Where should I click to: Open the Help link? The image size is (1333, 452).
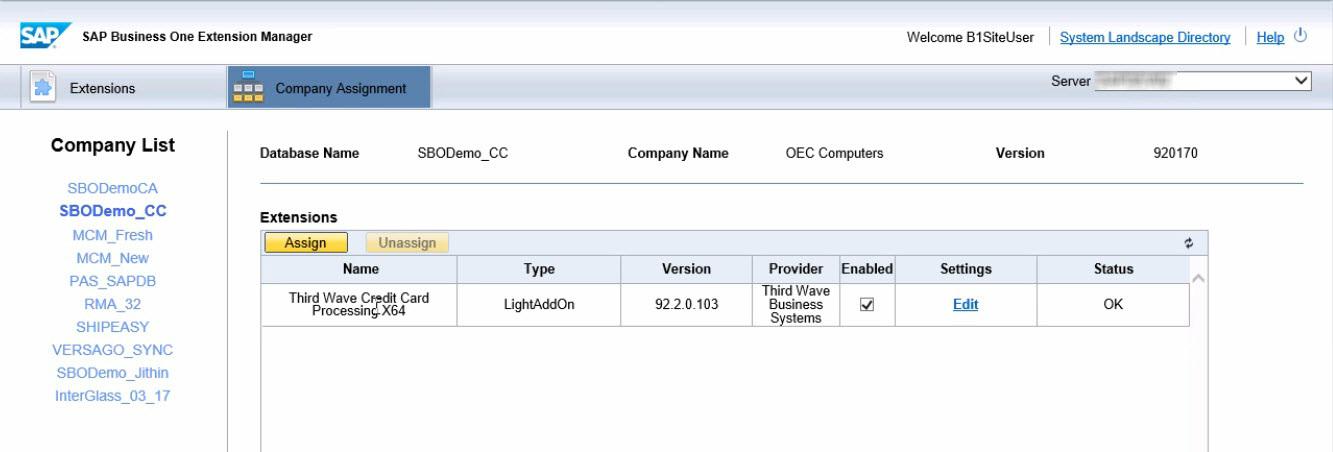tap(1270, 37)
